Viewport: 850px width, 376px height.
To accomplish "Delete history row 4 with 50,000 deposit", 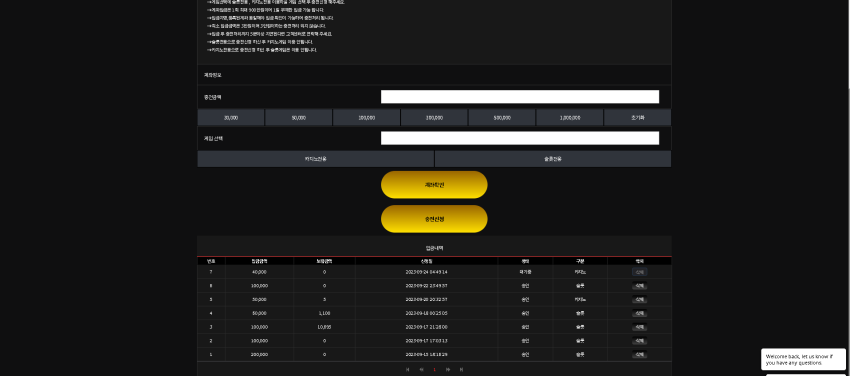I will point(640,313).
